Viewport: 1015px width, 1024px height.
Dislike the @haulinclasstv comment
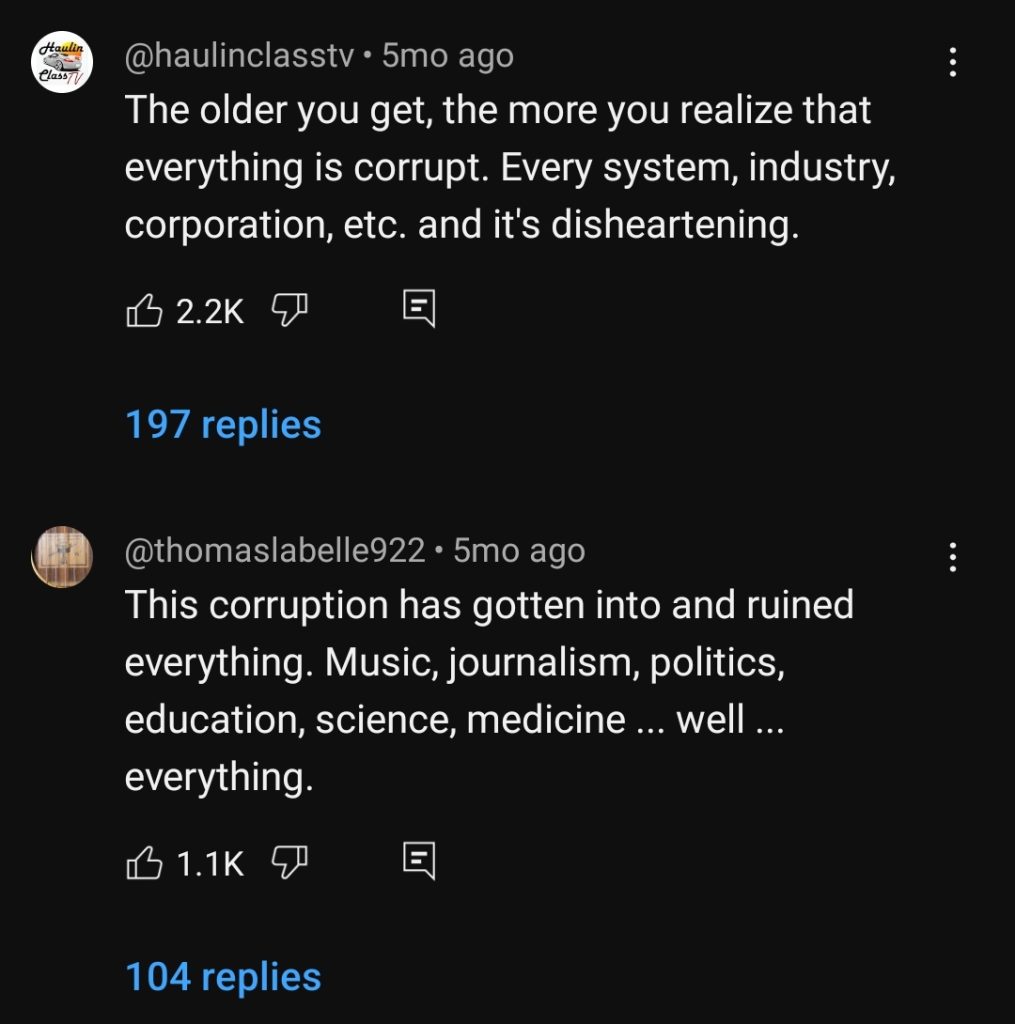coord(289,312)
